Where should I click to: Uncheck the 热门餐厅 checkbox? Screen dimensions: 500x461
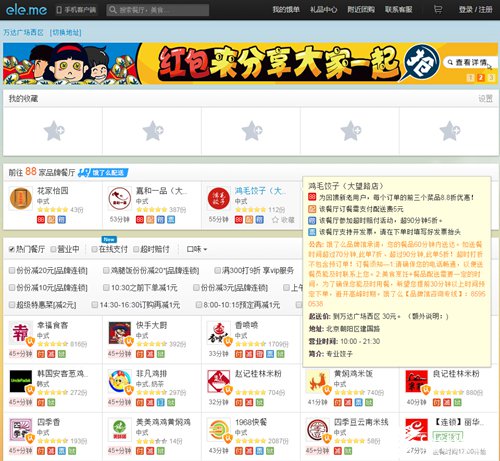[12, 249]
